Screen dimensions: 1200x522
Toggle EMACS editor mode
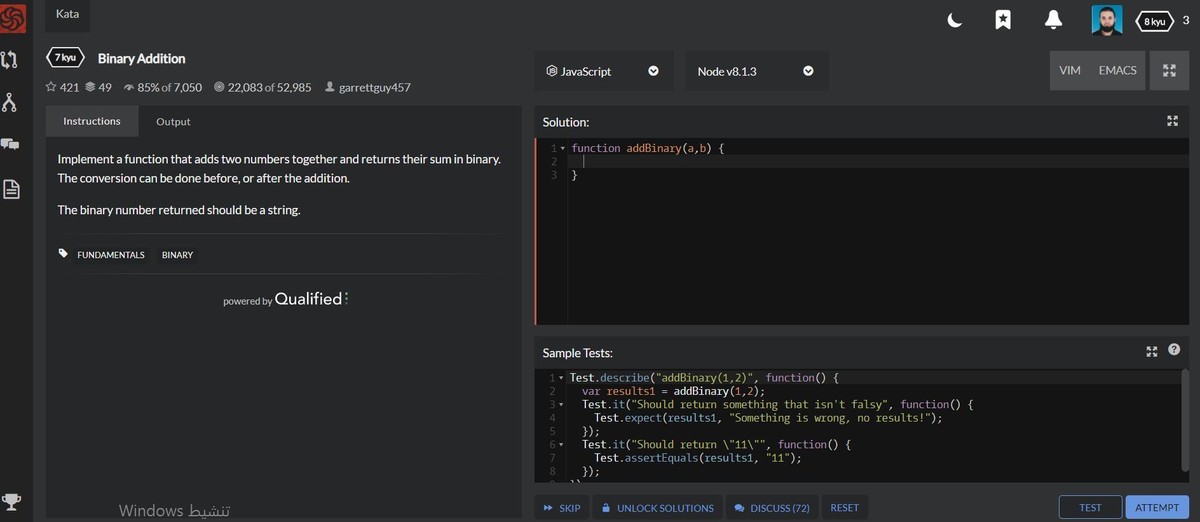coord(1117,71)
